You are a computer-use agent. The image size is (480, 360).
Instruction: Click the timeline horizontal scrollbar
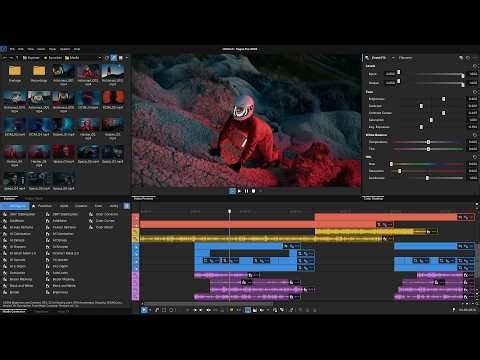point(208,304)
